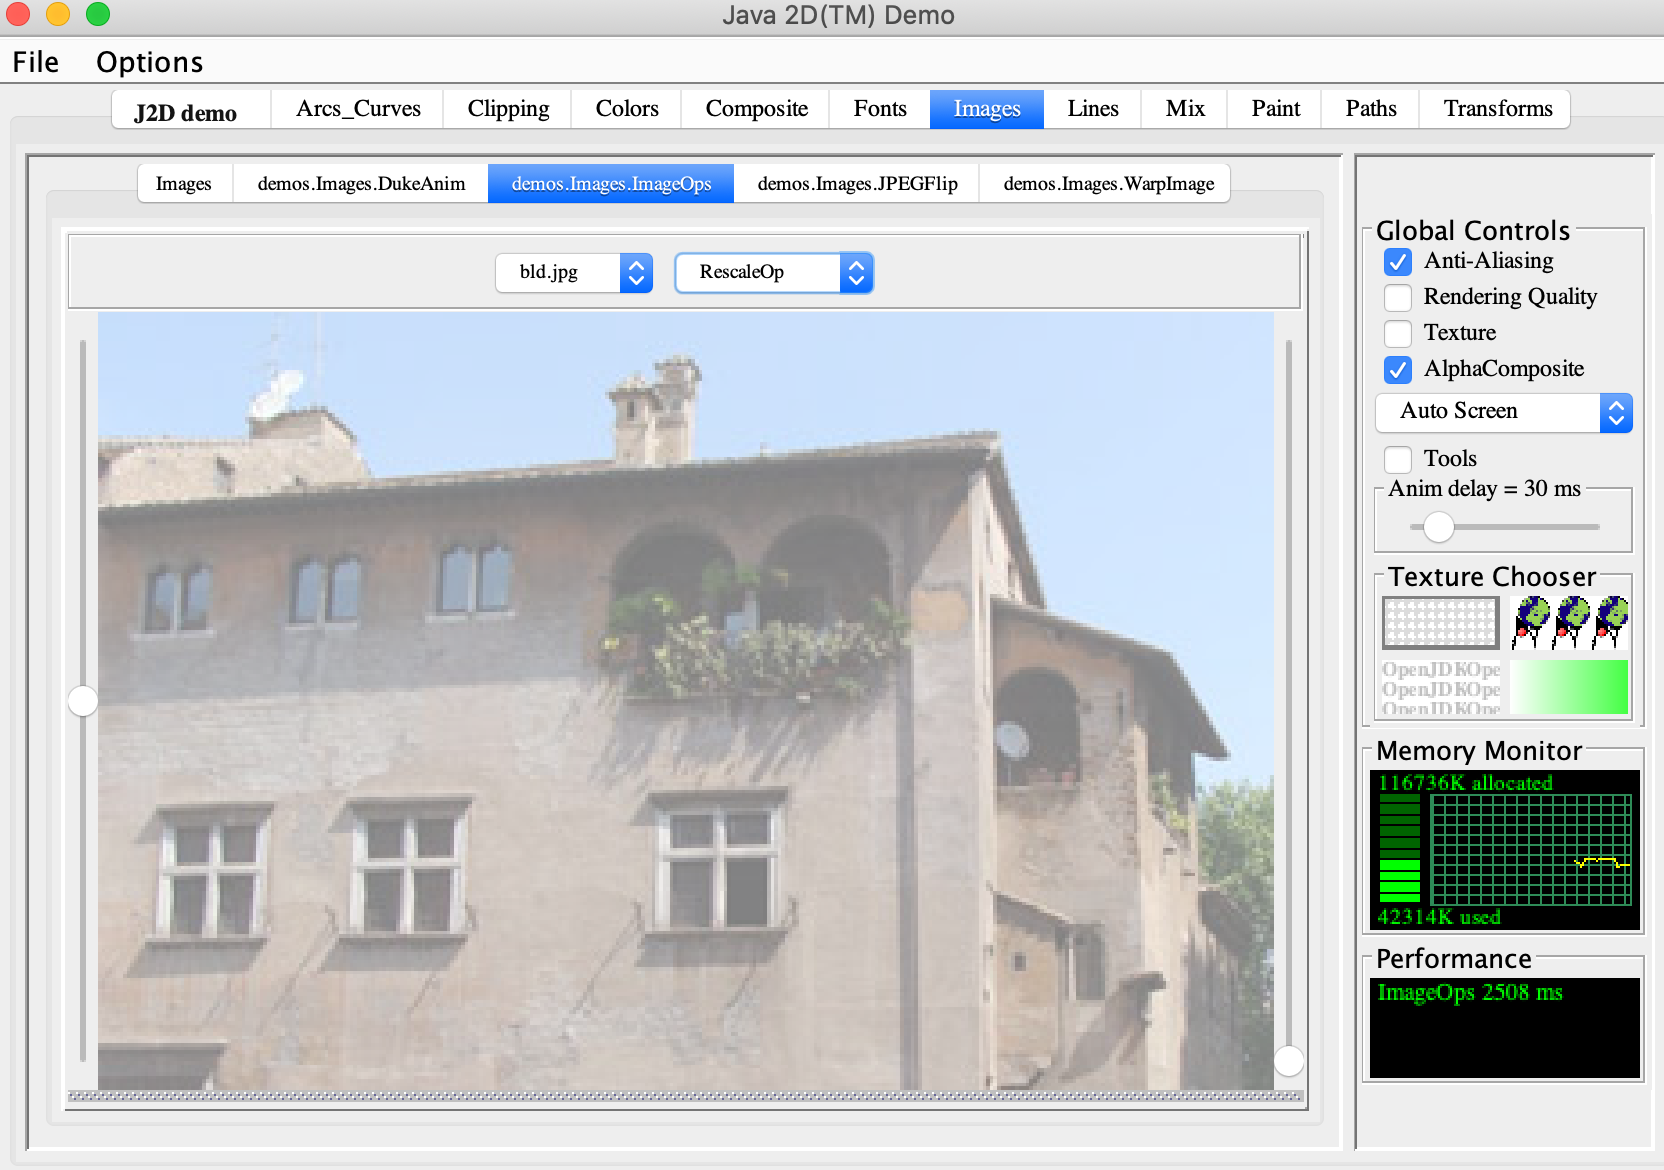Open the Auto Screen dropdown

1503,412
